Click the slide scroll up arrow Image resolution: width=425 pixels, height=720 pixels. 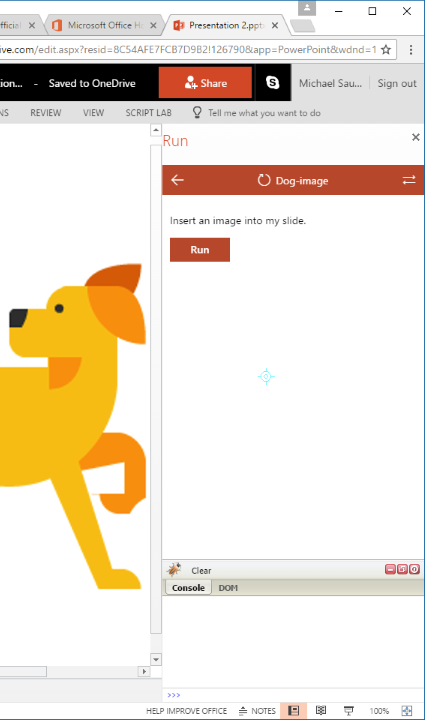pos(156,130)
